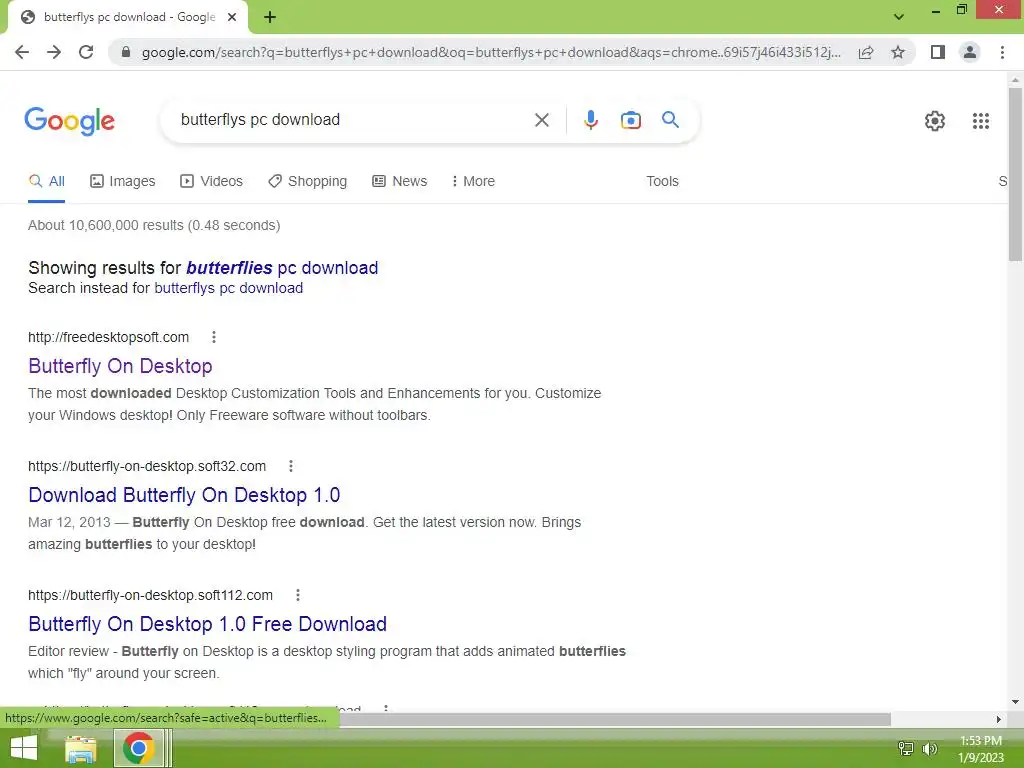This screenshot has height=768, width=1024.
Task: Open corrected butterflies pc download results
Action: coord(282,268)
